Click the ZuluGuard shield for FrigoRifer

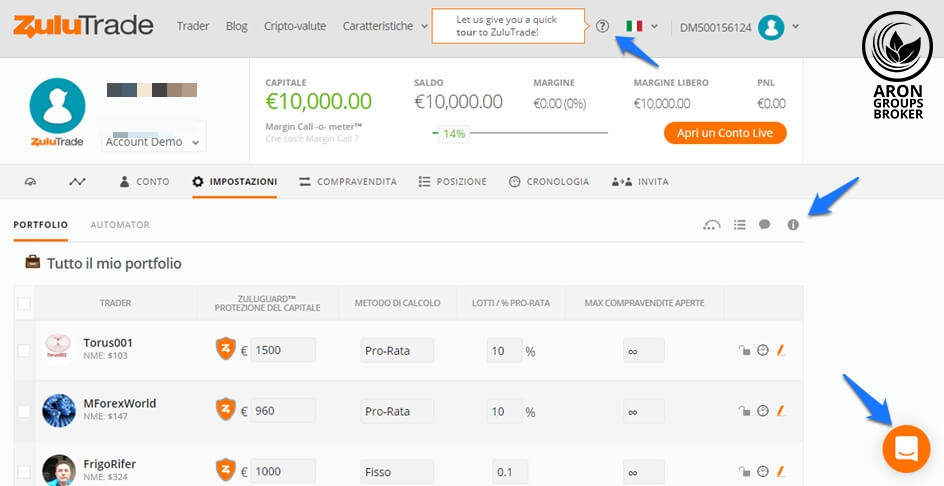226,470
